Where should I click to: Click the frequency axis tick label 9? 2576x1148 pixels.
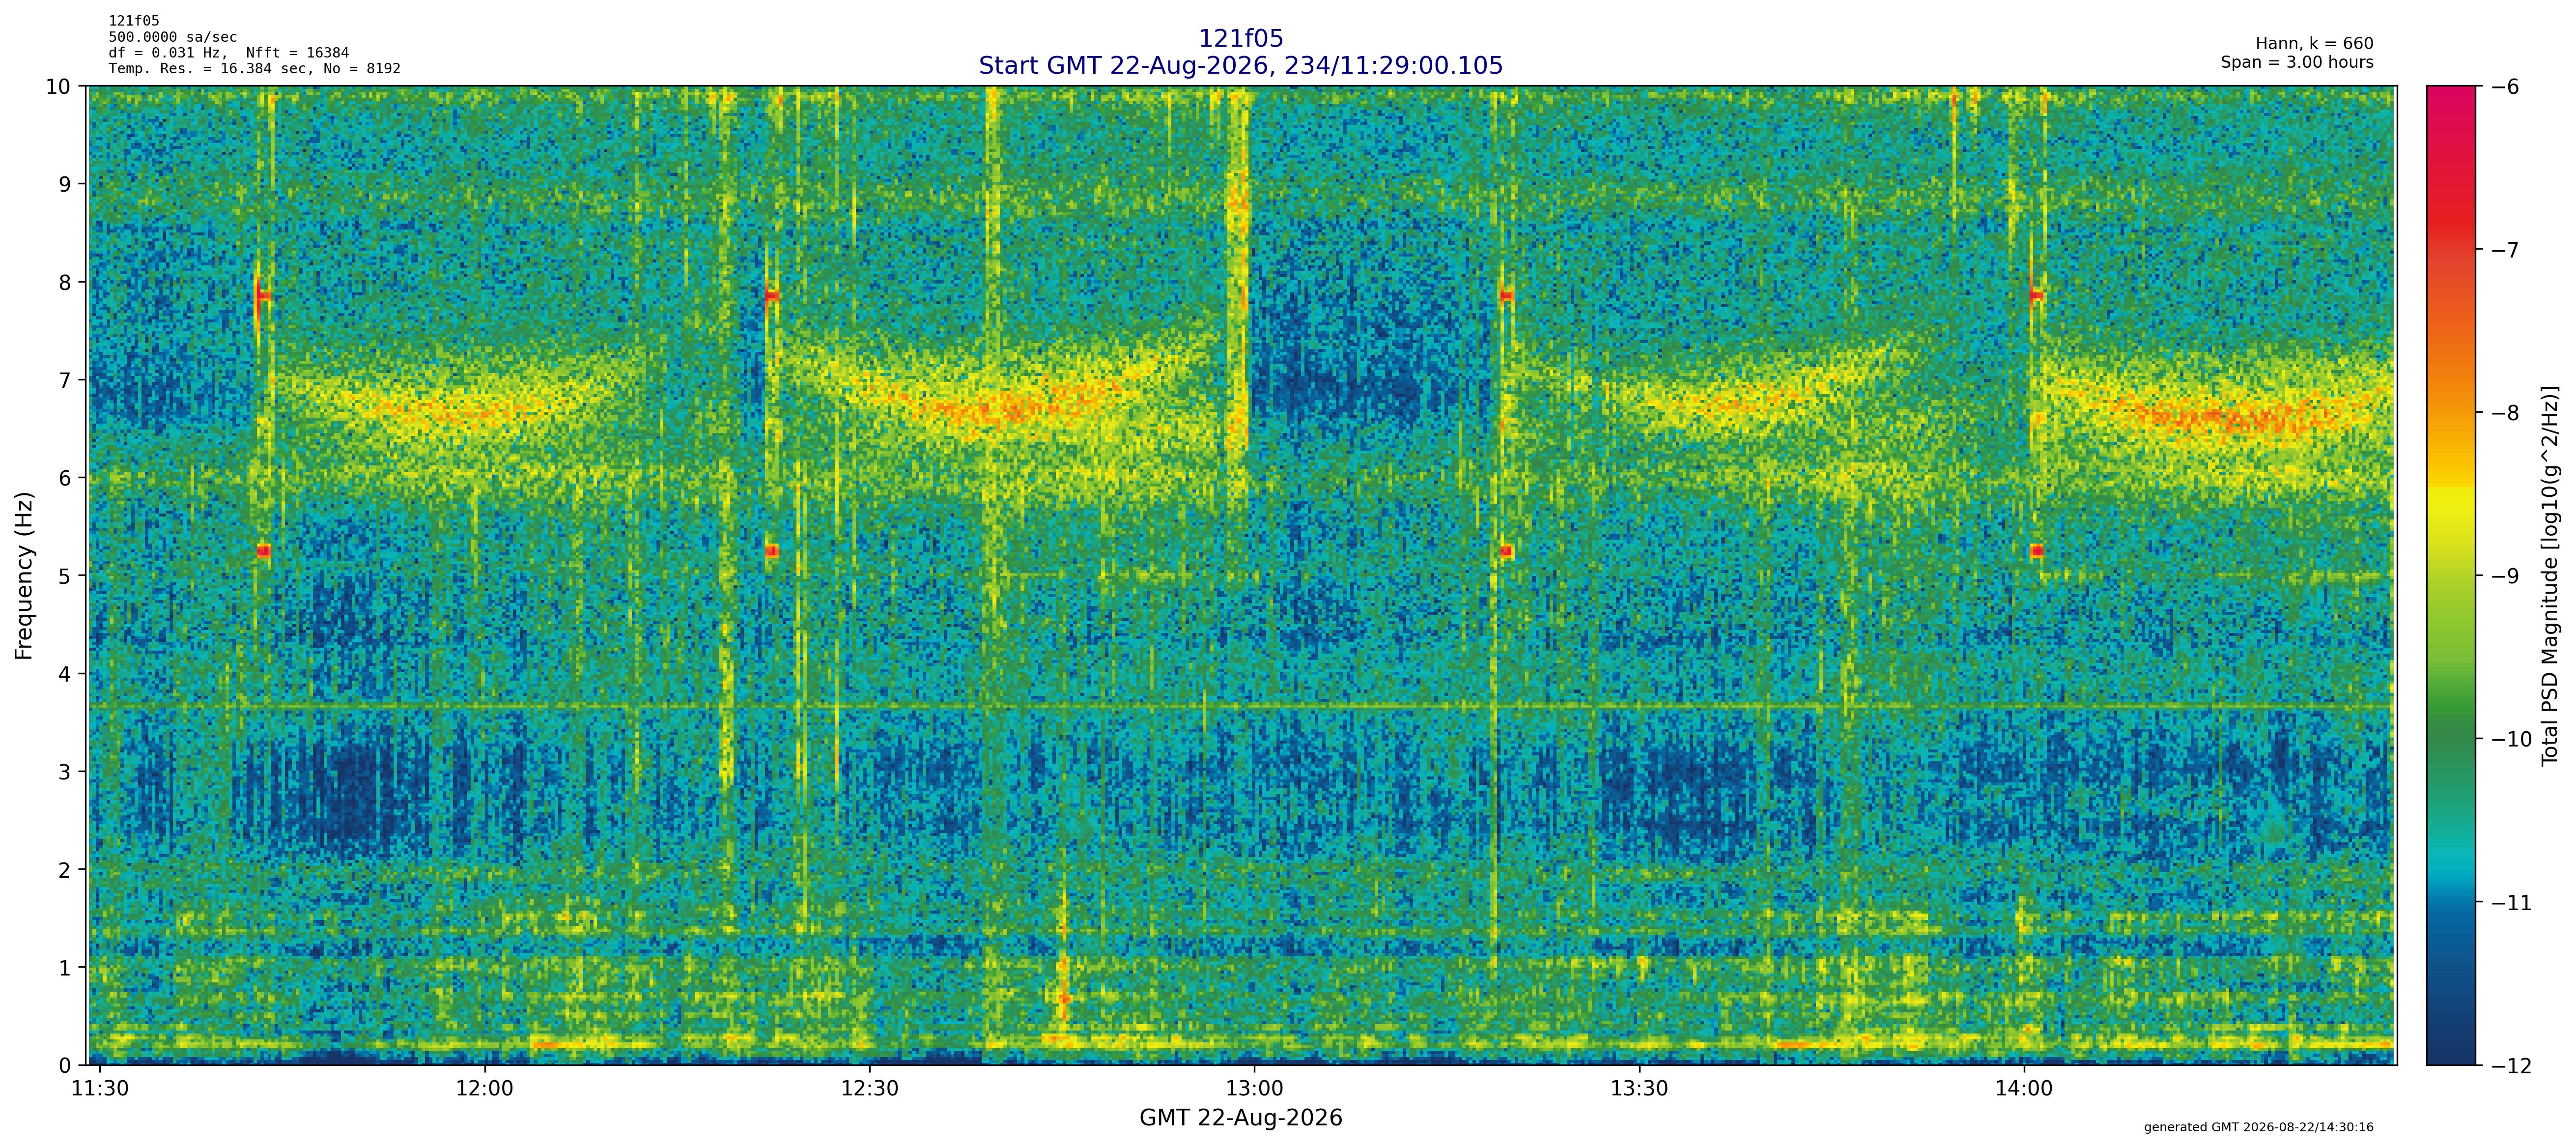[65, 185]
